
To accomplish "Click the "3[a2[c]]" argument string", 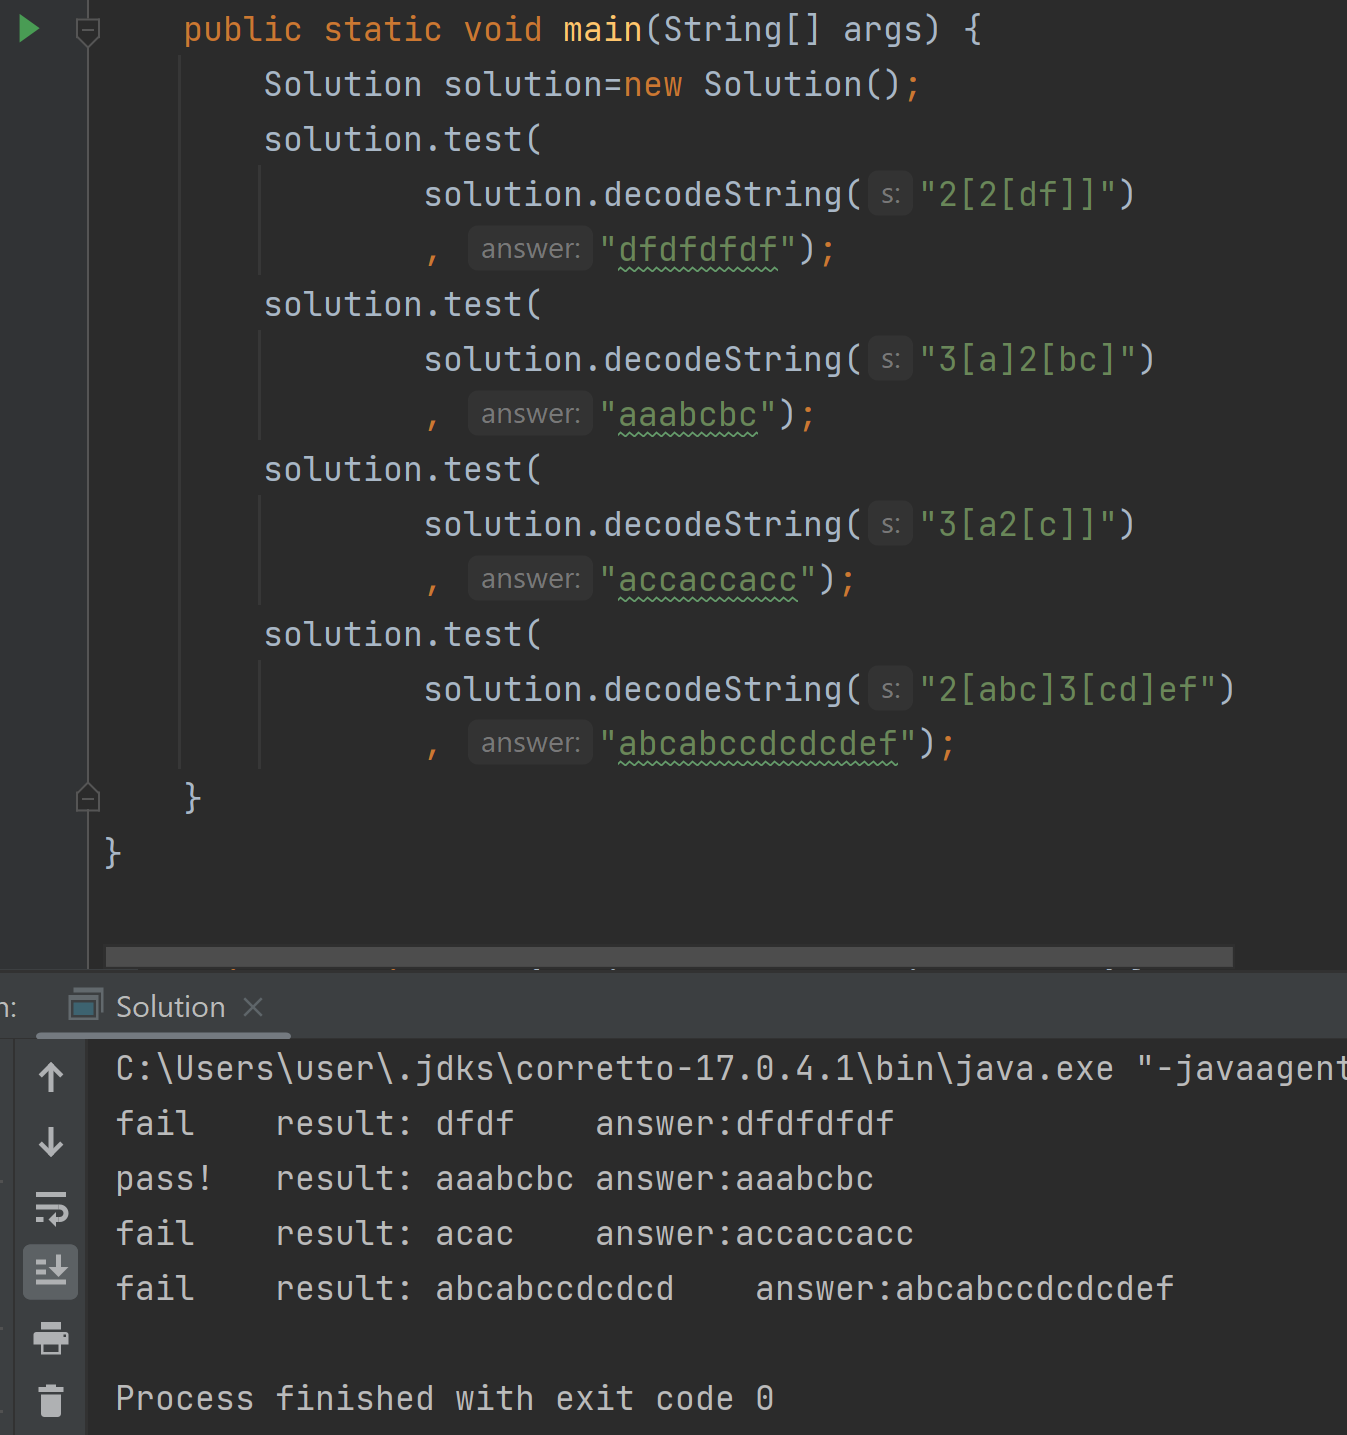I will [x=1018, y=524].
